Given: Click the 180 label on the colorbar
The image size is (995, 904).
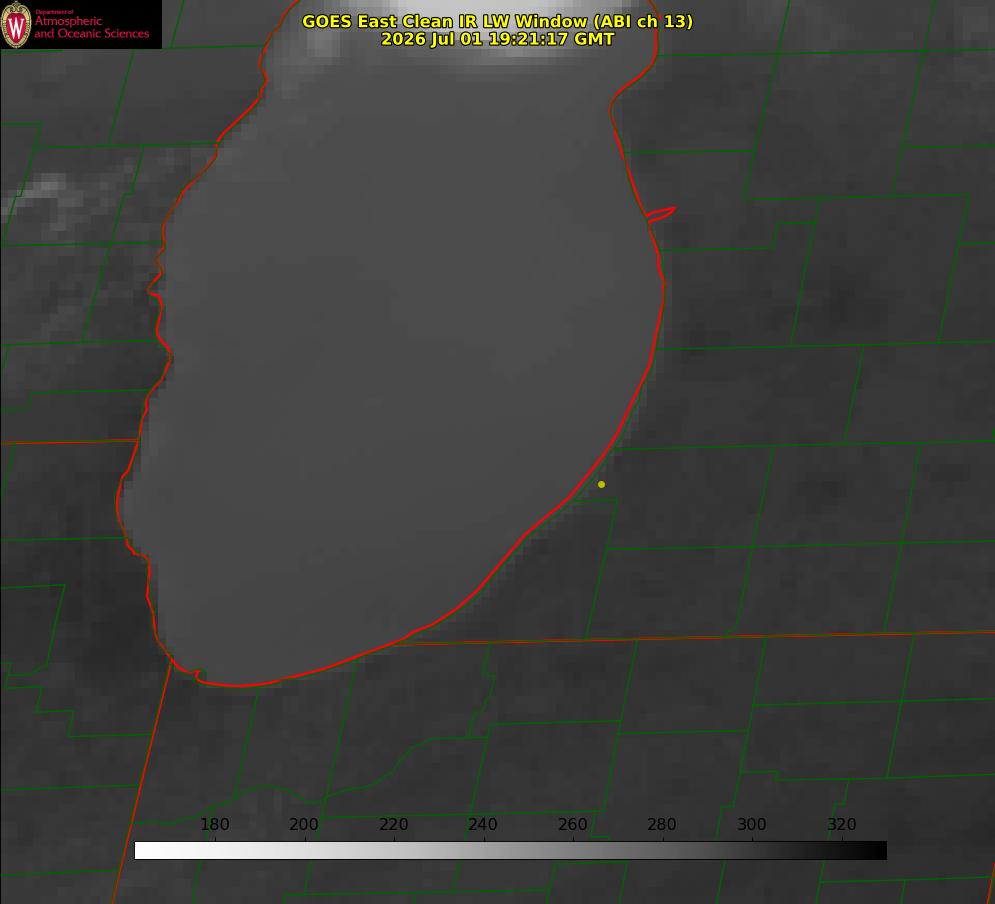Looking at the screenshot, I should tap(214, 824).
